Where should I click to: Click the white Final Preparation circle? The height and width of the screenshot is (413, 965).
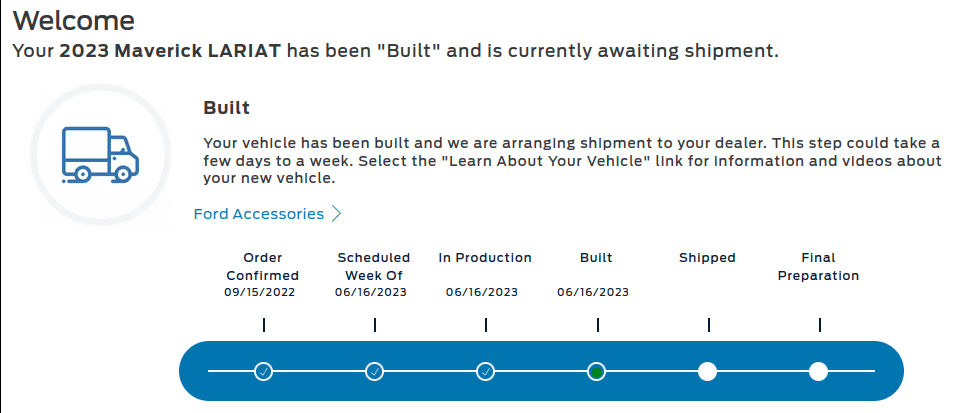point(819,372)
